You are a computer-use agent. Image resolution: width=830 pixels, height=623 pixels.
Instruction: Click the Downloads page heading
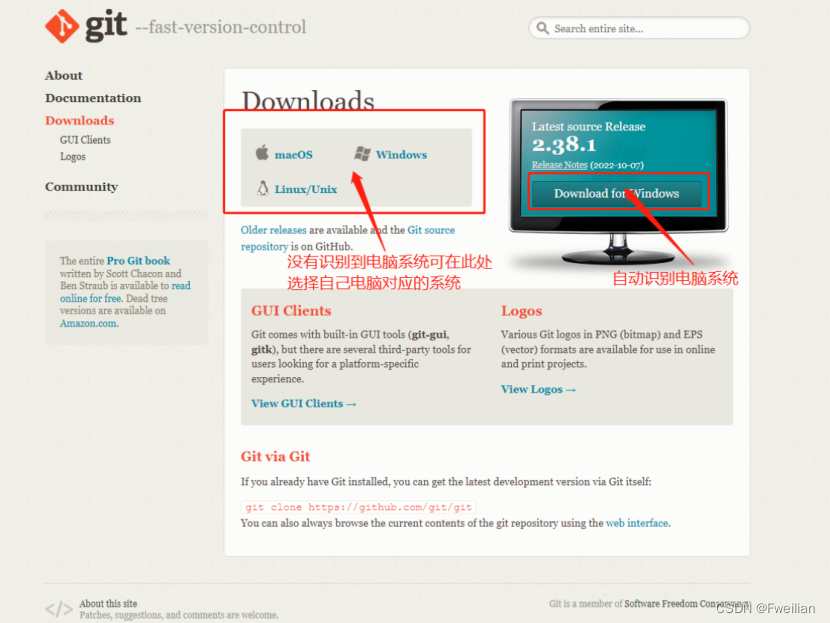tap(308, 101)
